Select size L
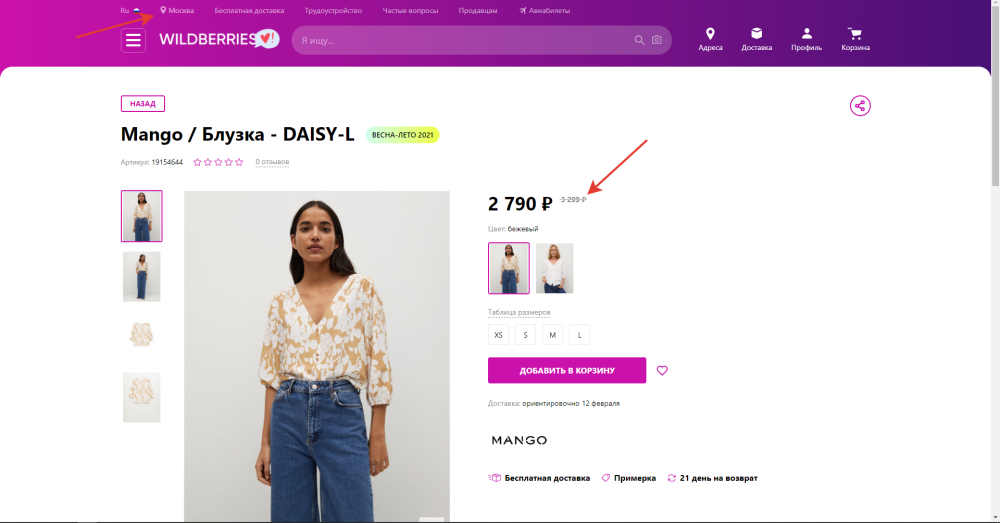 [x=580, y=335]
